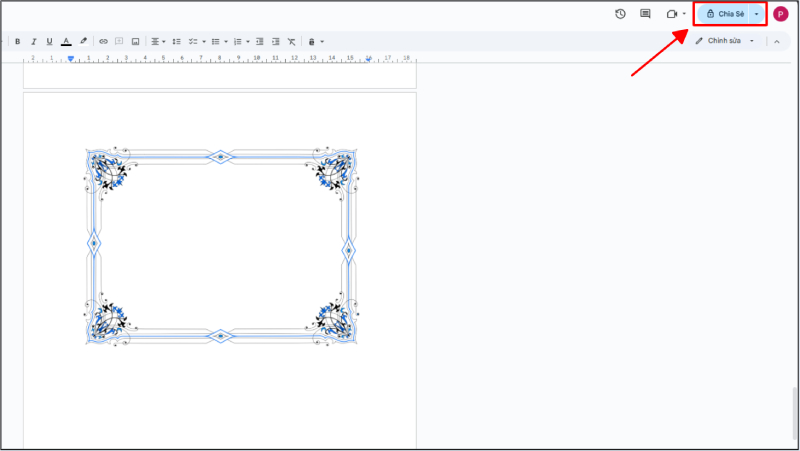This screenshot has width=800, height=451.
Task: Click the decrease indent icon
Action: pos(260,41)
